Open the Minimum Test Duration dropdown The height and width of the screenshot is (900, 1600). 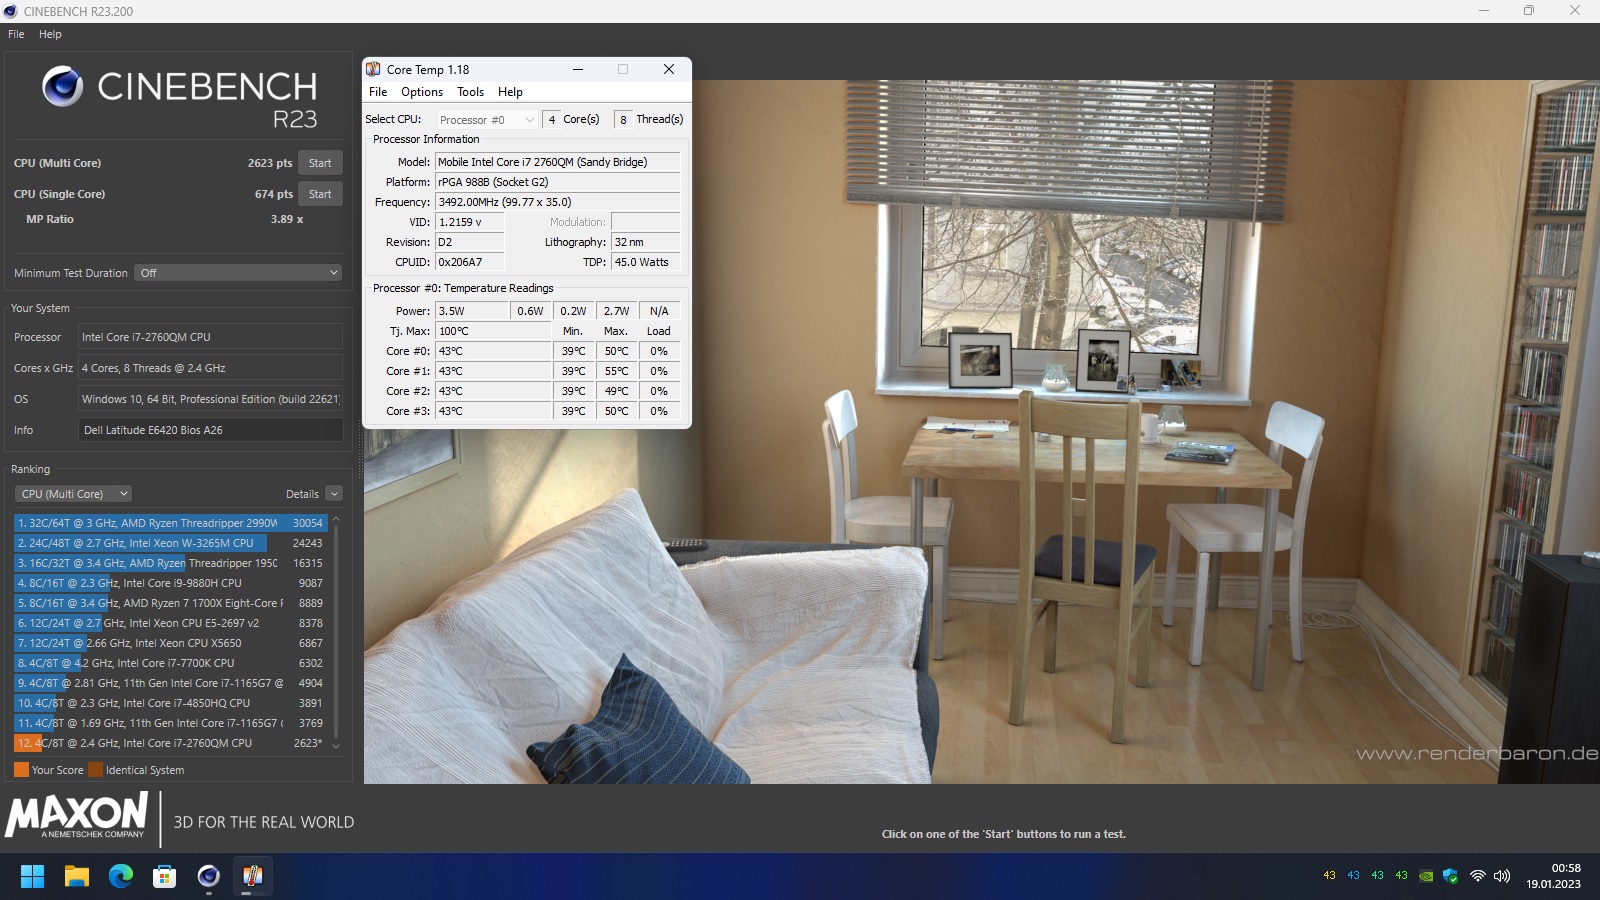pyautogui.click(x=237, y=272)
